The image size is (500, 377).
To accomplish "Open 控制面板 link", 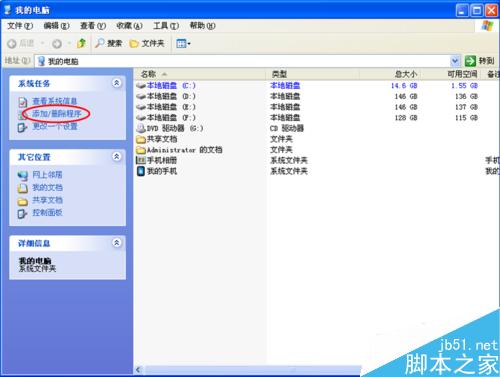I will pos(47,213).
